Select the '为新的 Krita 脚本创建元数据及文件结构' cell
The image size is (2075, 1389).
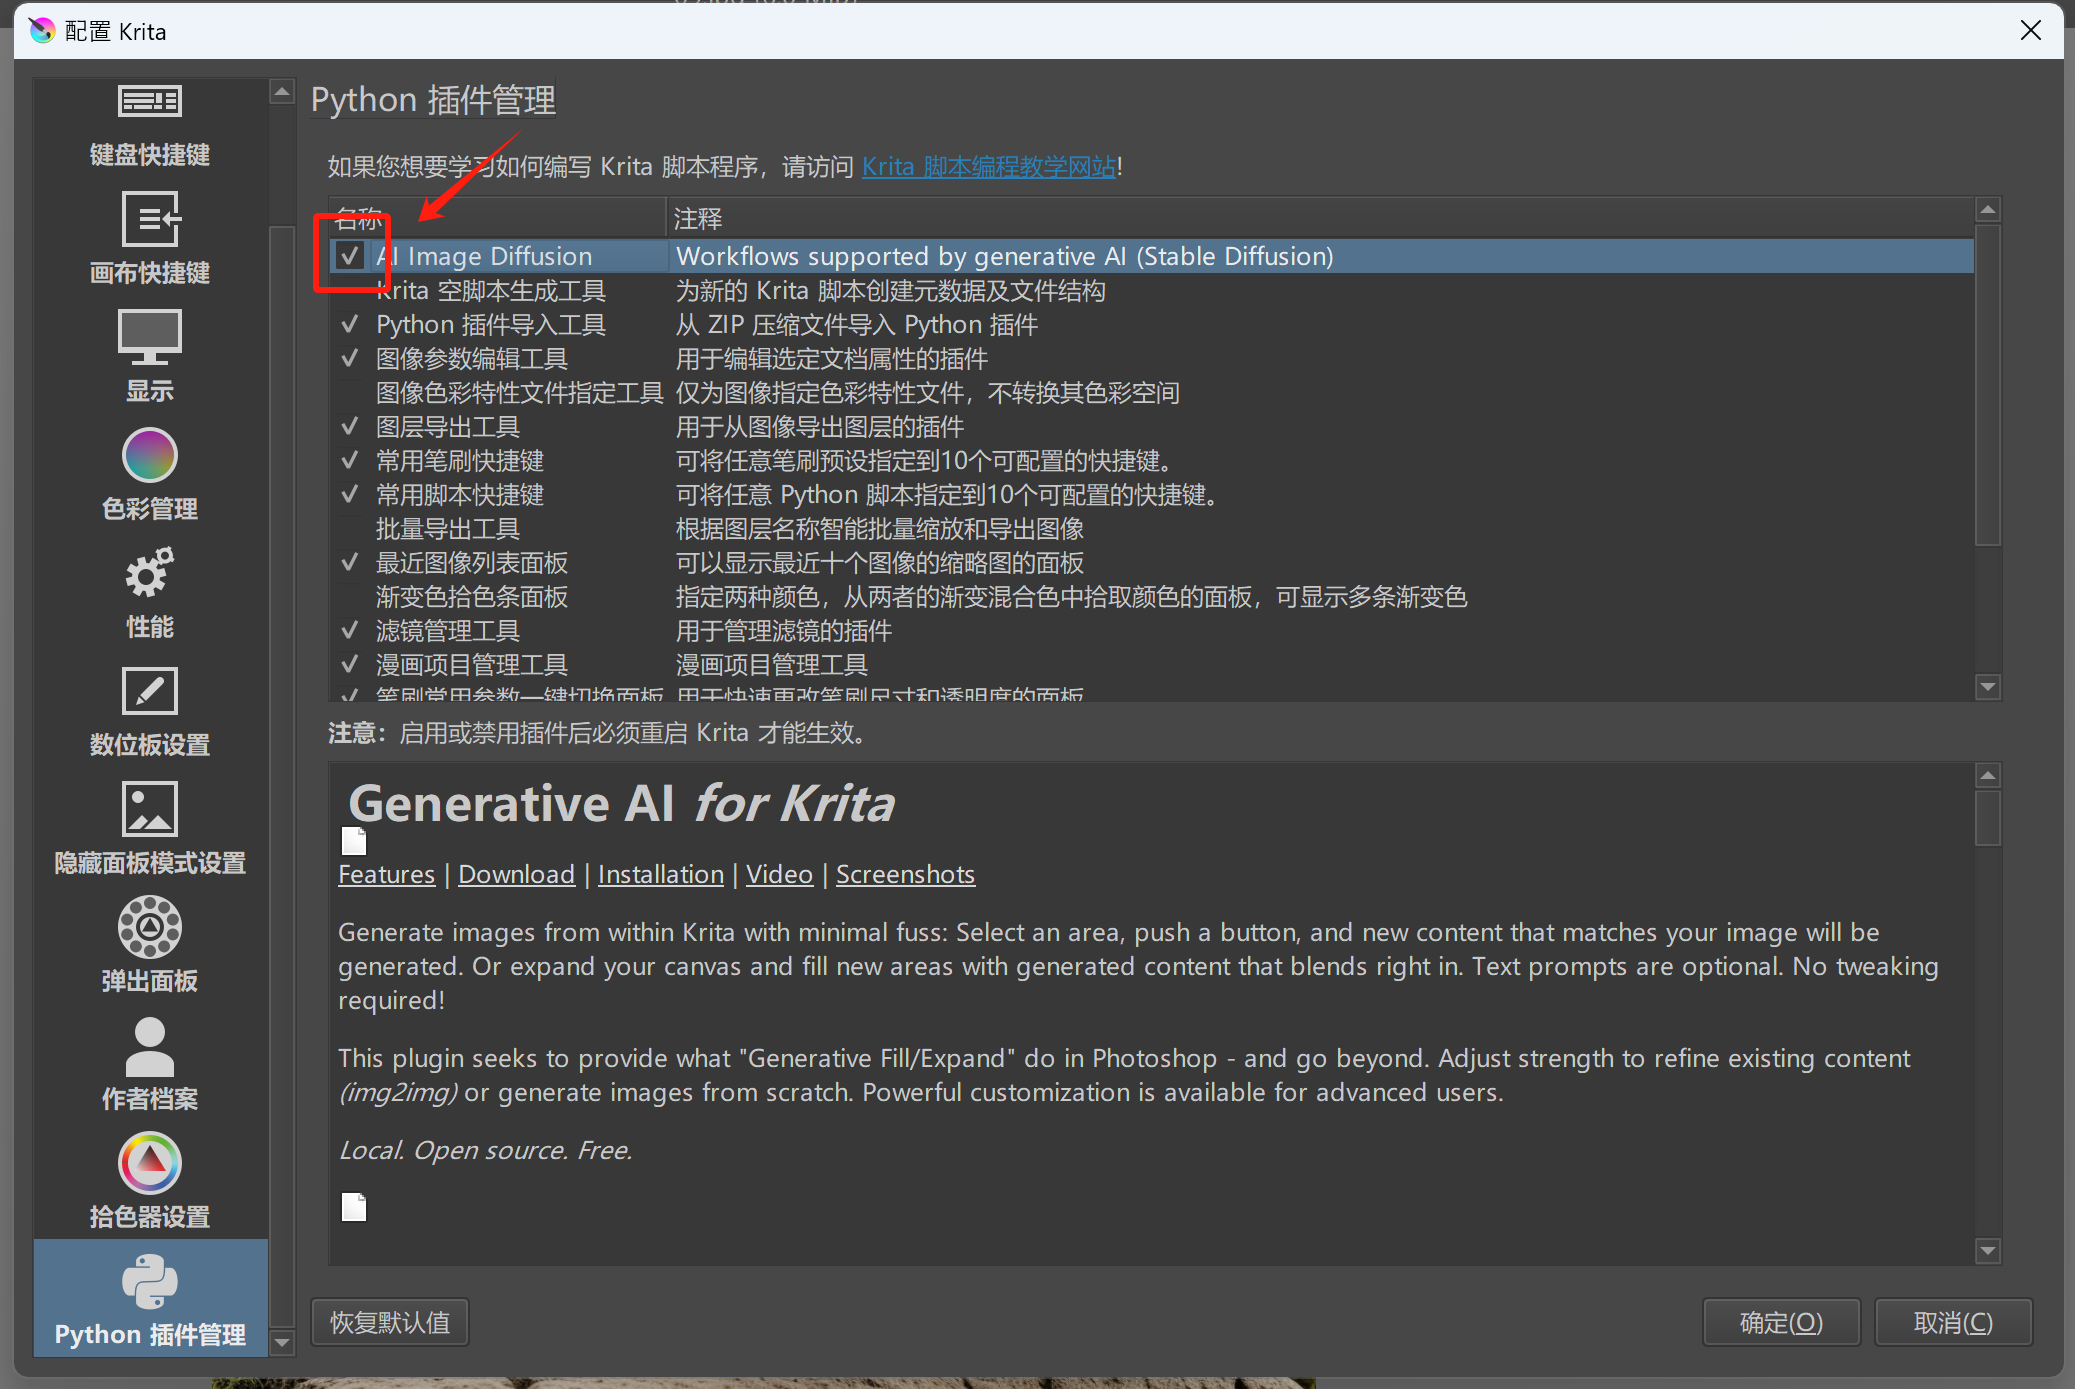[1320, 290]
